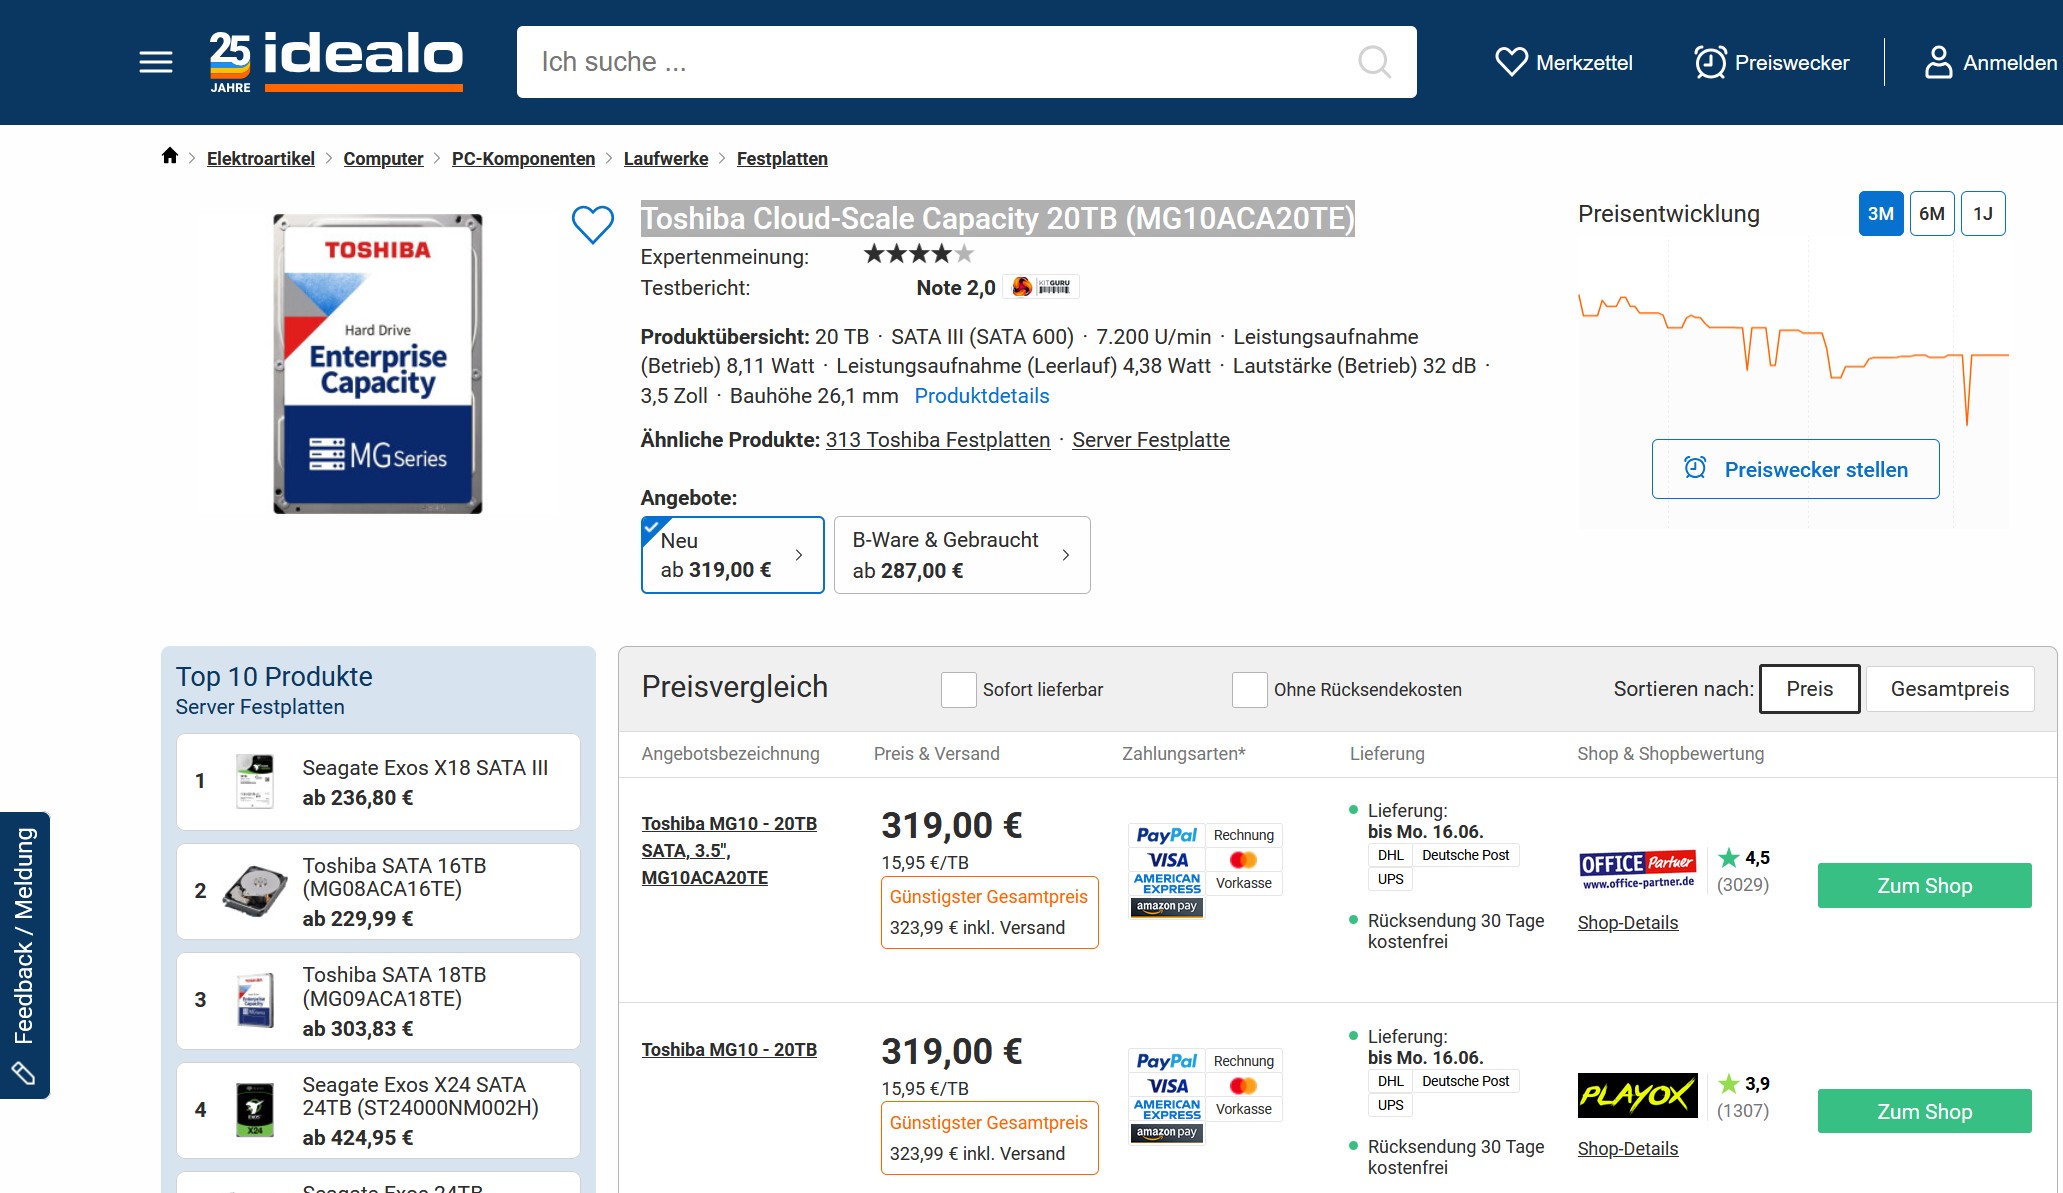Viewport: 2063px width, 1193px height.
Task: Sort offers by Gesamtpreis
Action: point(1950,689)
